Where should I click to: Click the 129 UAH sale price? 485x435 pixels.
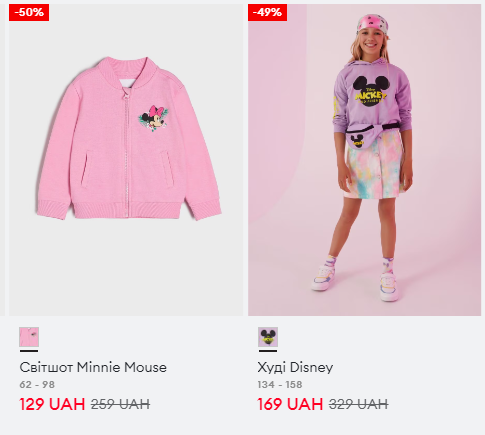[52, 404]
